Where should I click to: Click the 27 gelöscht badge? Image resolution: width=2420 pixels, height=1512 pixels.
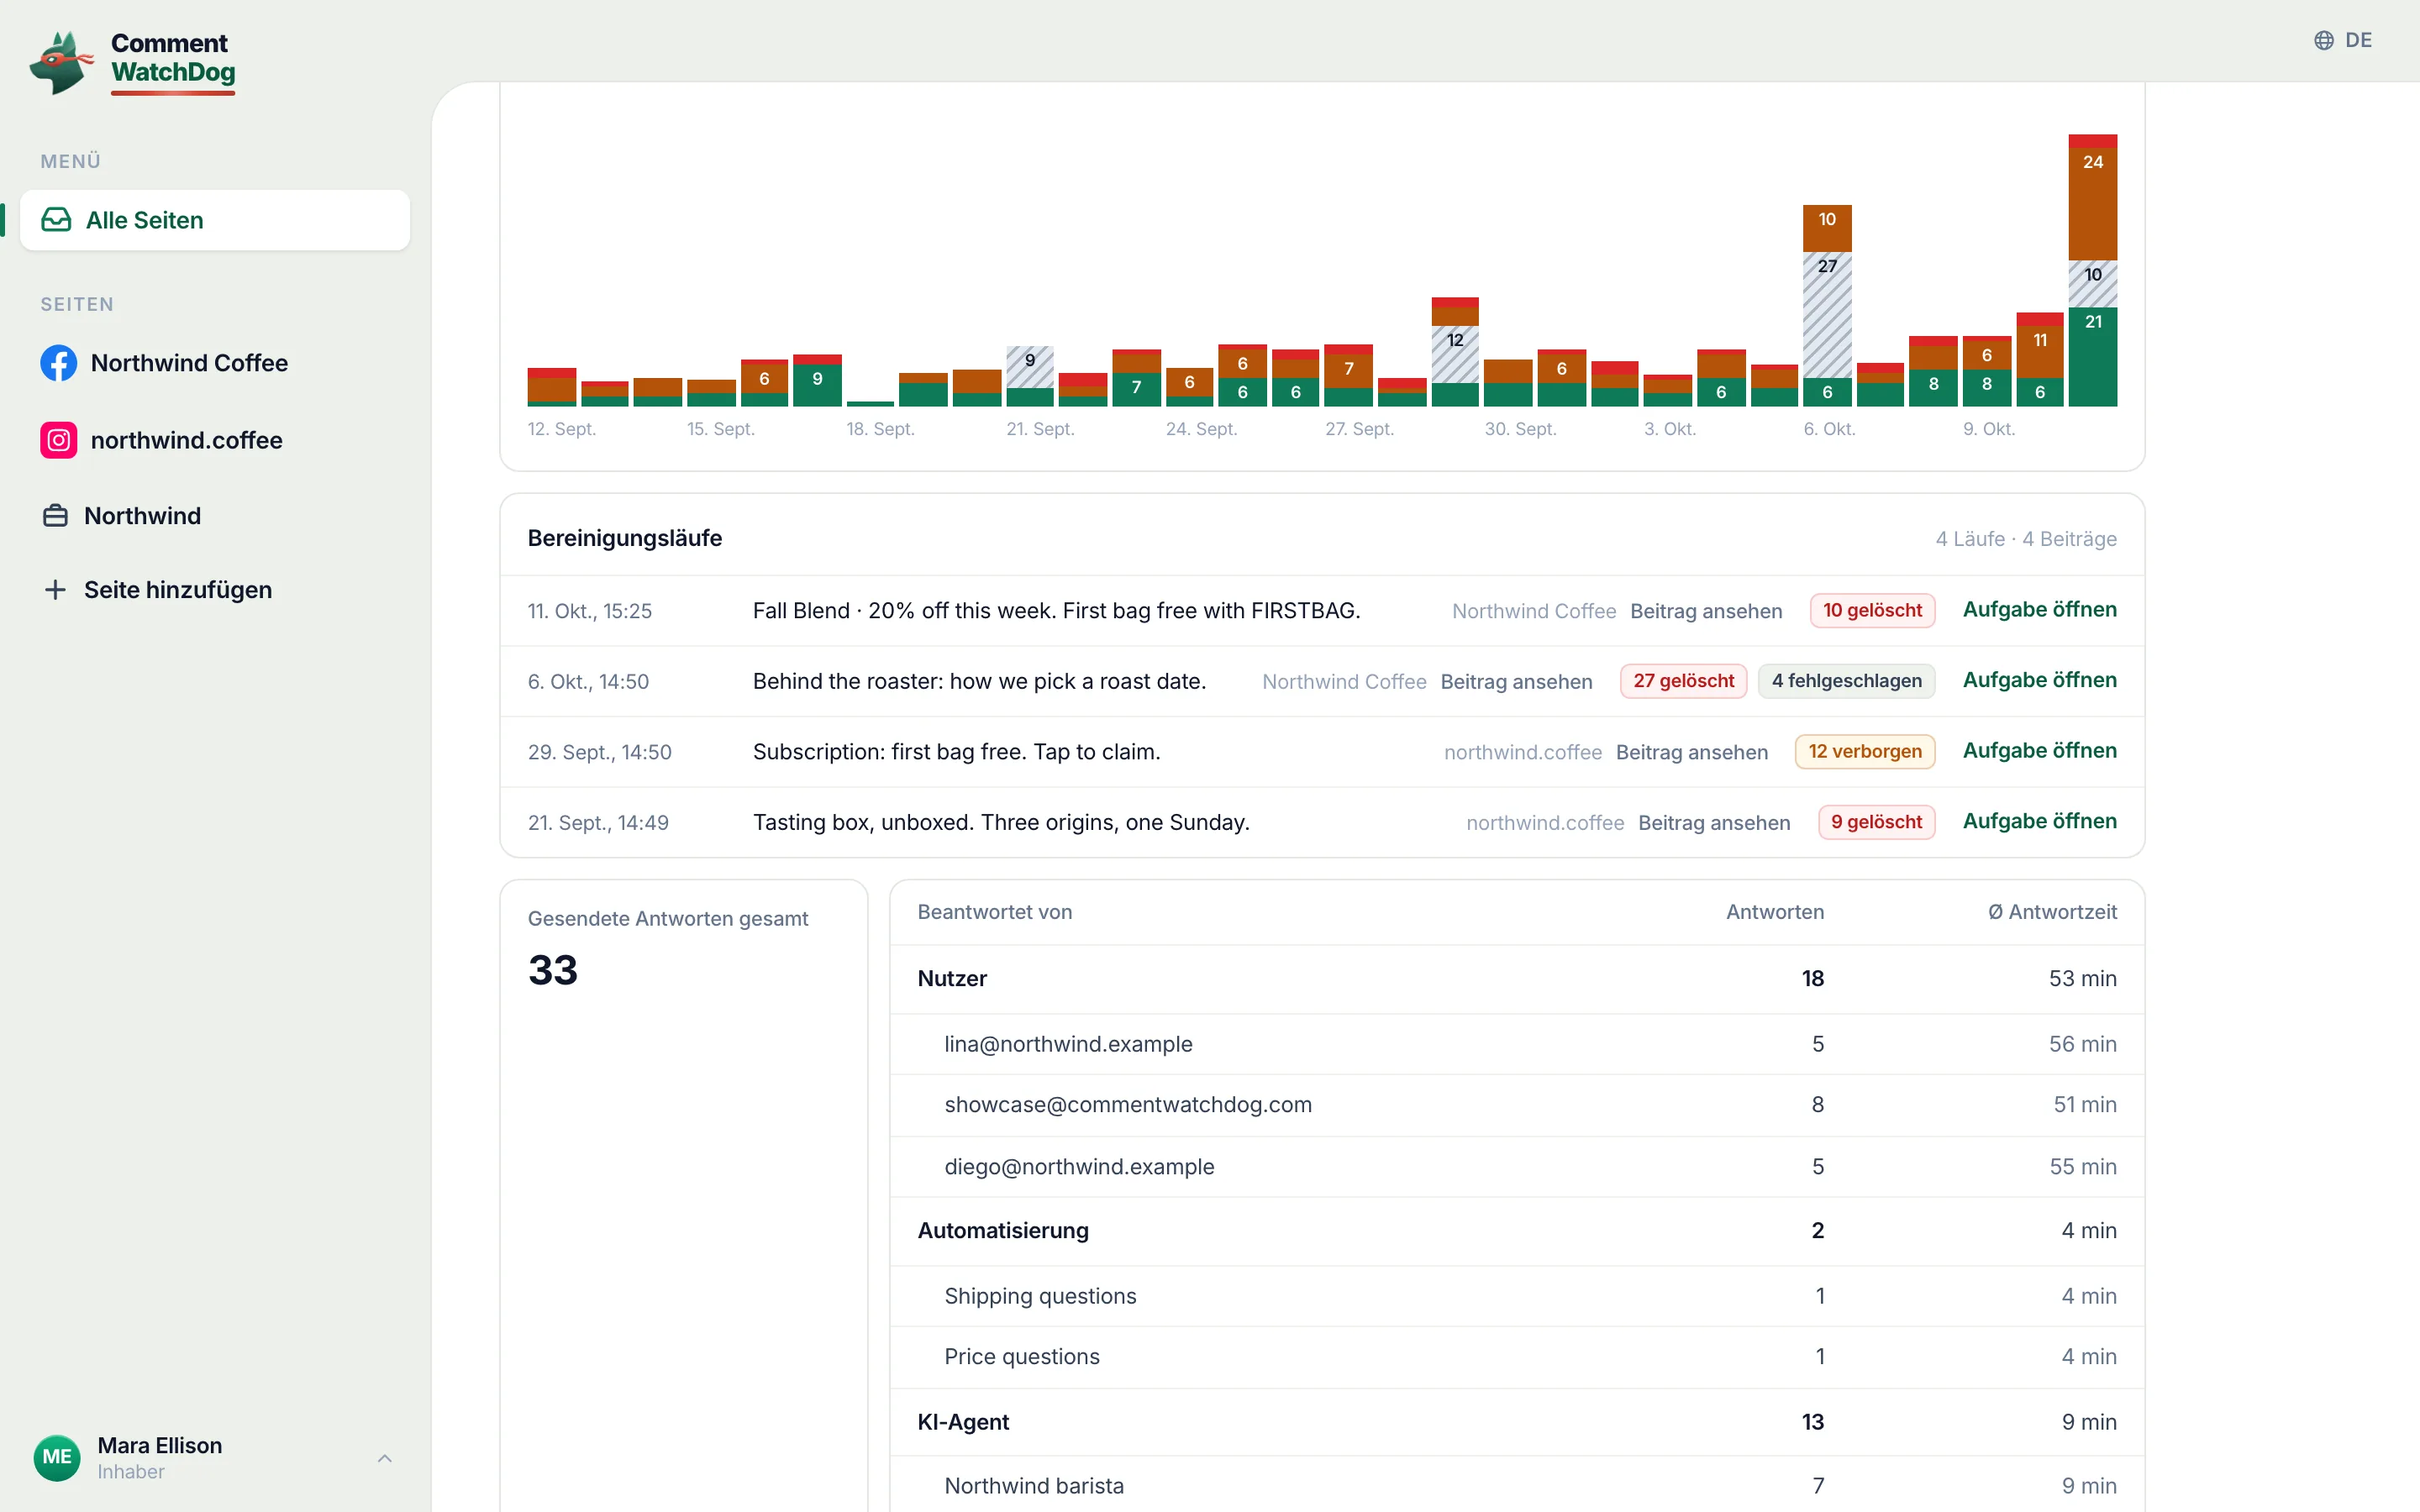(x=1683, y=681)
